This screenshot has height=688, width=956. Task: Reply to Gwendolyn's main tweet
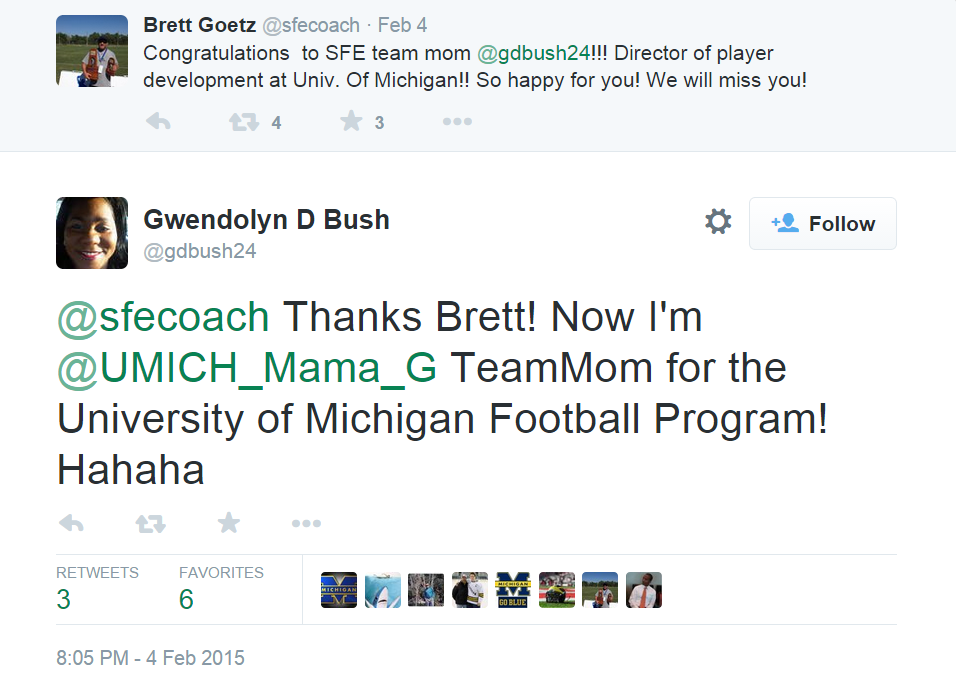(x=70, y=524)
